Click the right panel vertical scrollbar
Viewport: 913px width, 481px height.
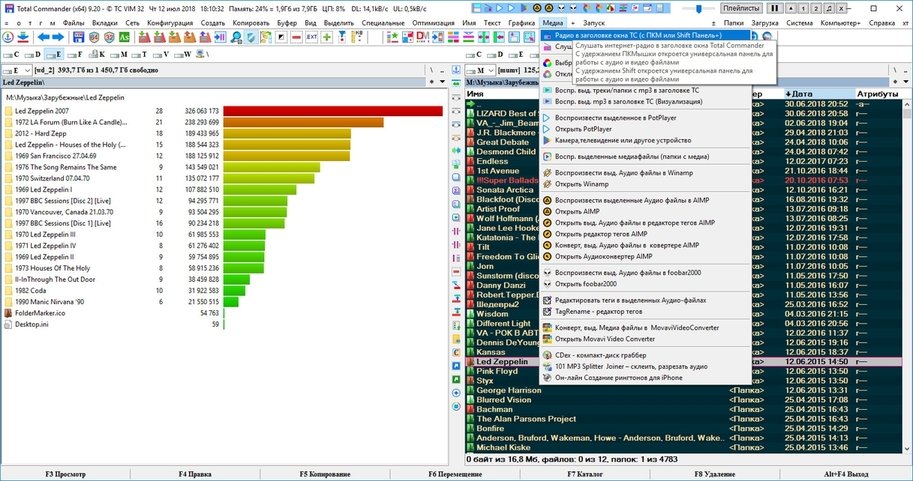point(906,276)
